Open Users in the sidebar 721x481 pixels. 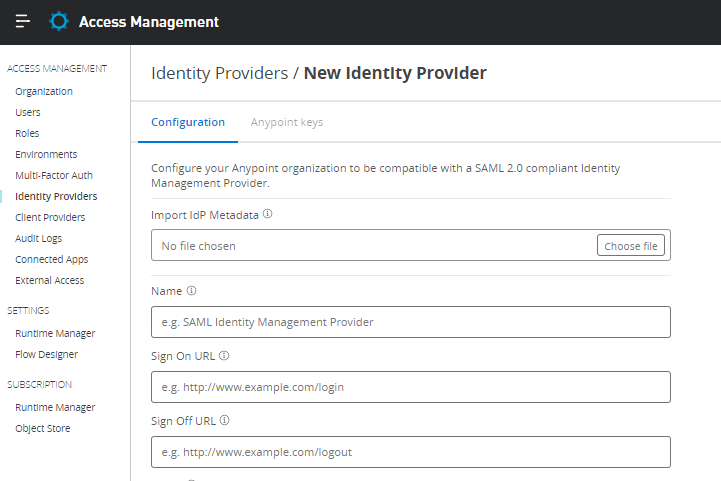click(28, 112)
